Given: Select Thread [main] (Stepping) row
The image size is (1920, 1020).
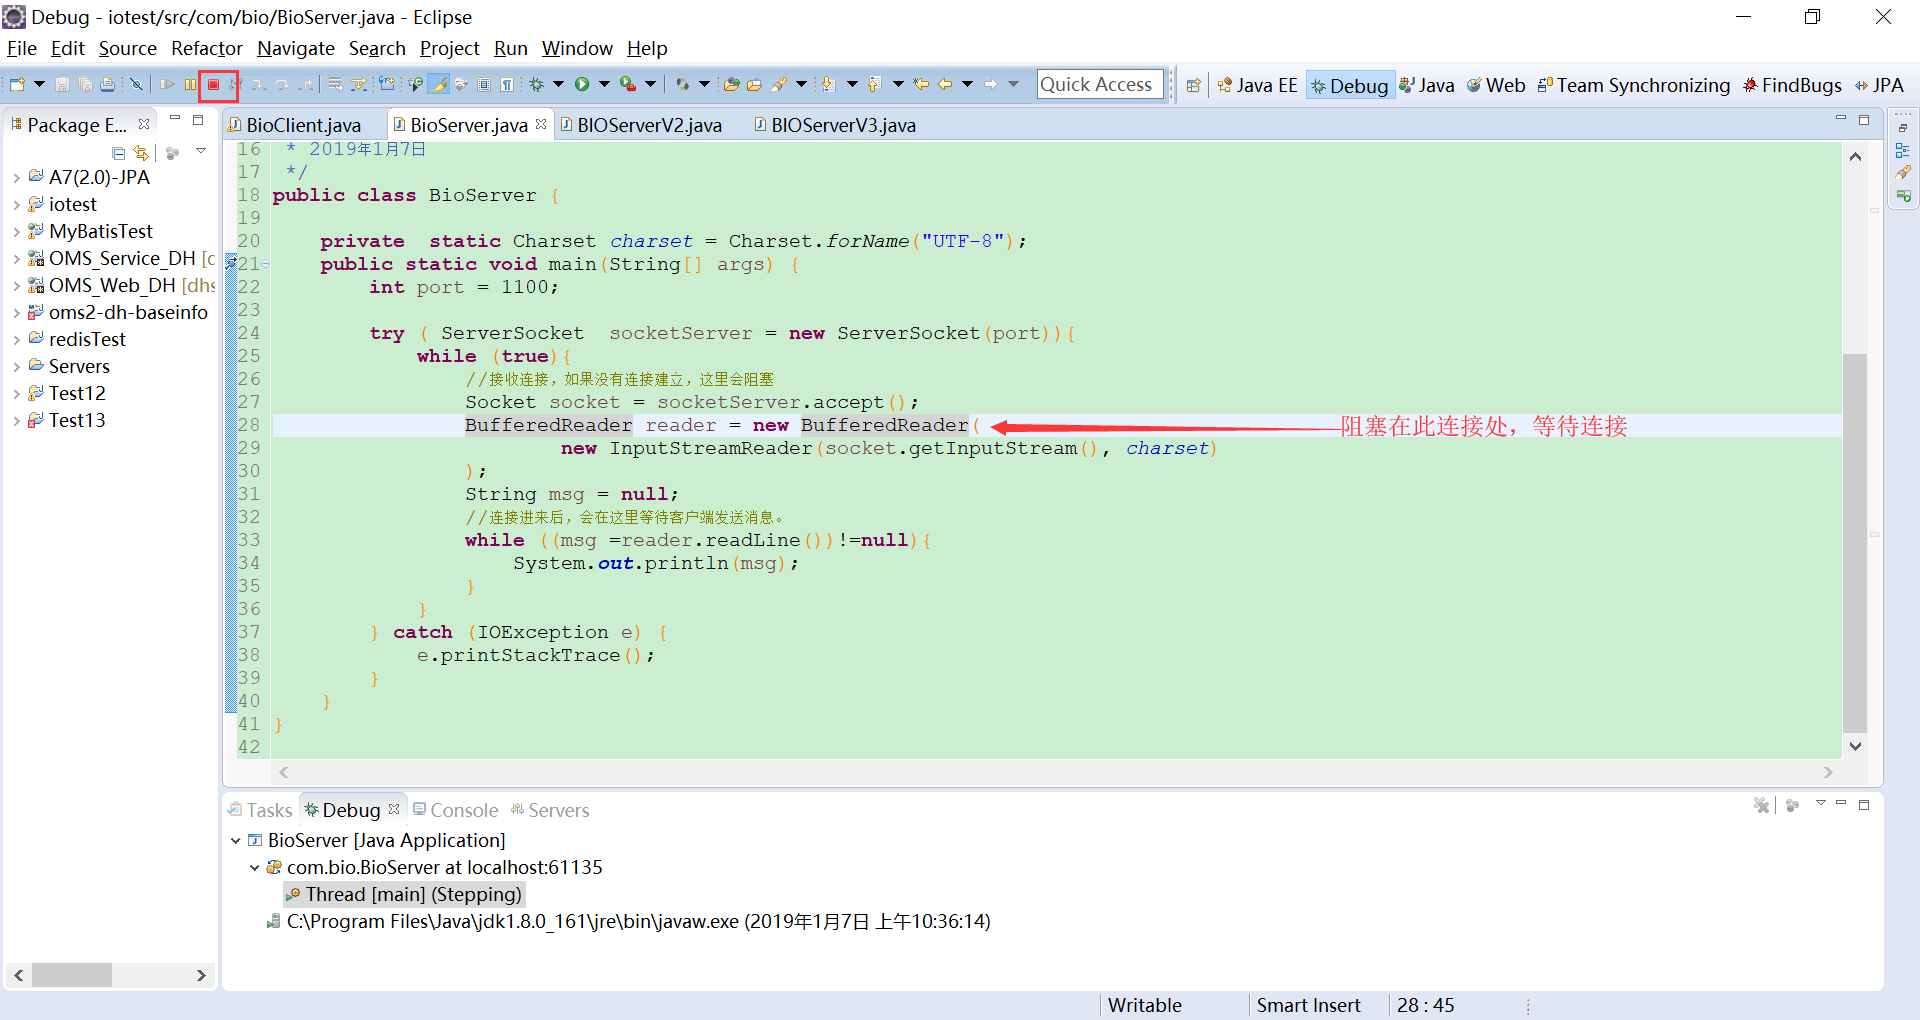Looking at the screenshot, I should pos(404,895).
